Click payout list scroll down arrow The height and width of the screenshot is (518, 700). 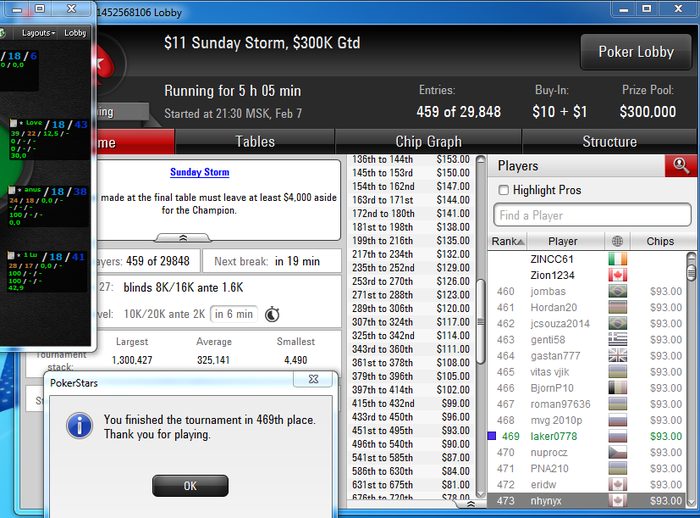(x=481, y=493)
